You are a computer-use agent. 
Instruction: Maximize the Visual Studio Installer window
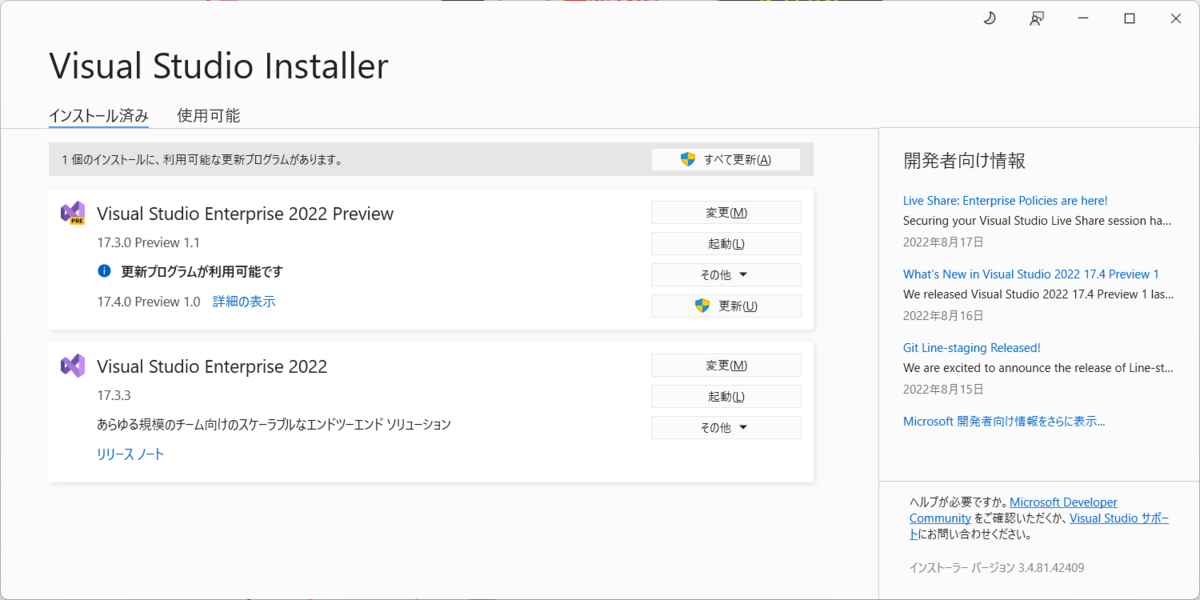1129,18
